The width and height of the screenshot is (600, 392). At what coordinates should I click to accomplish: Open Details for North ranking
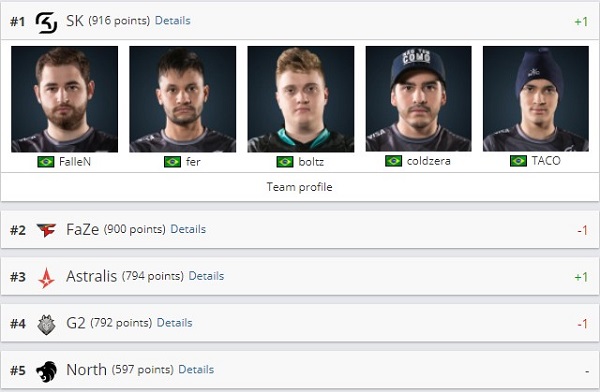click(x=196, y=369)
